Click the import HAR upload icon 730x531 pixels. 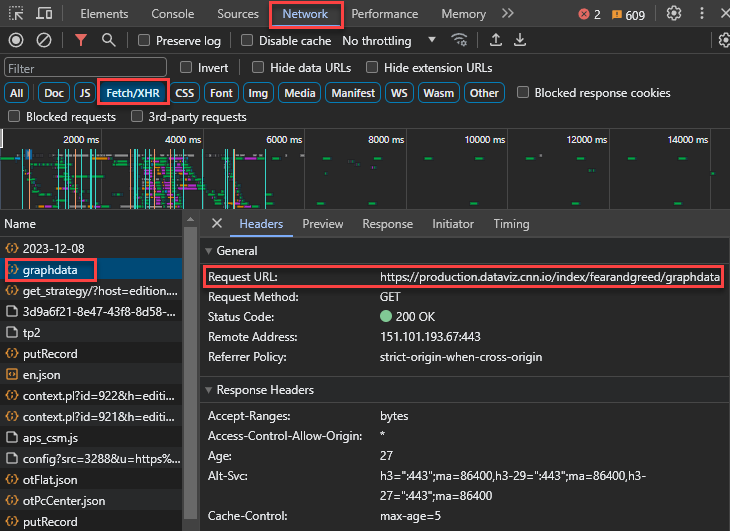tap(495, 41)
